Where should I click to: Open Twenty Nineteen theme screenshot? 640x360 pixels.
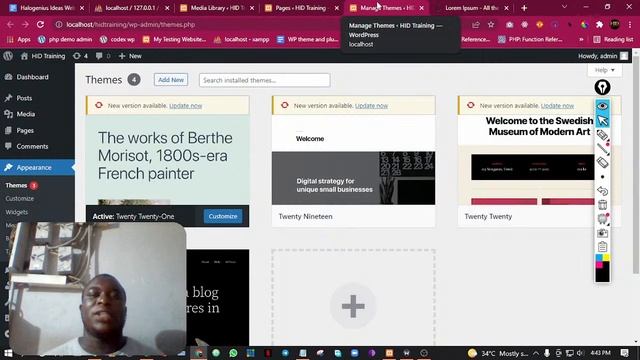(353, 160)
